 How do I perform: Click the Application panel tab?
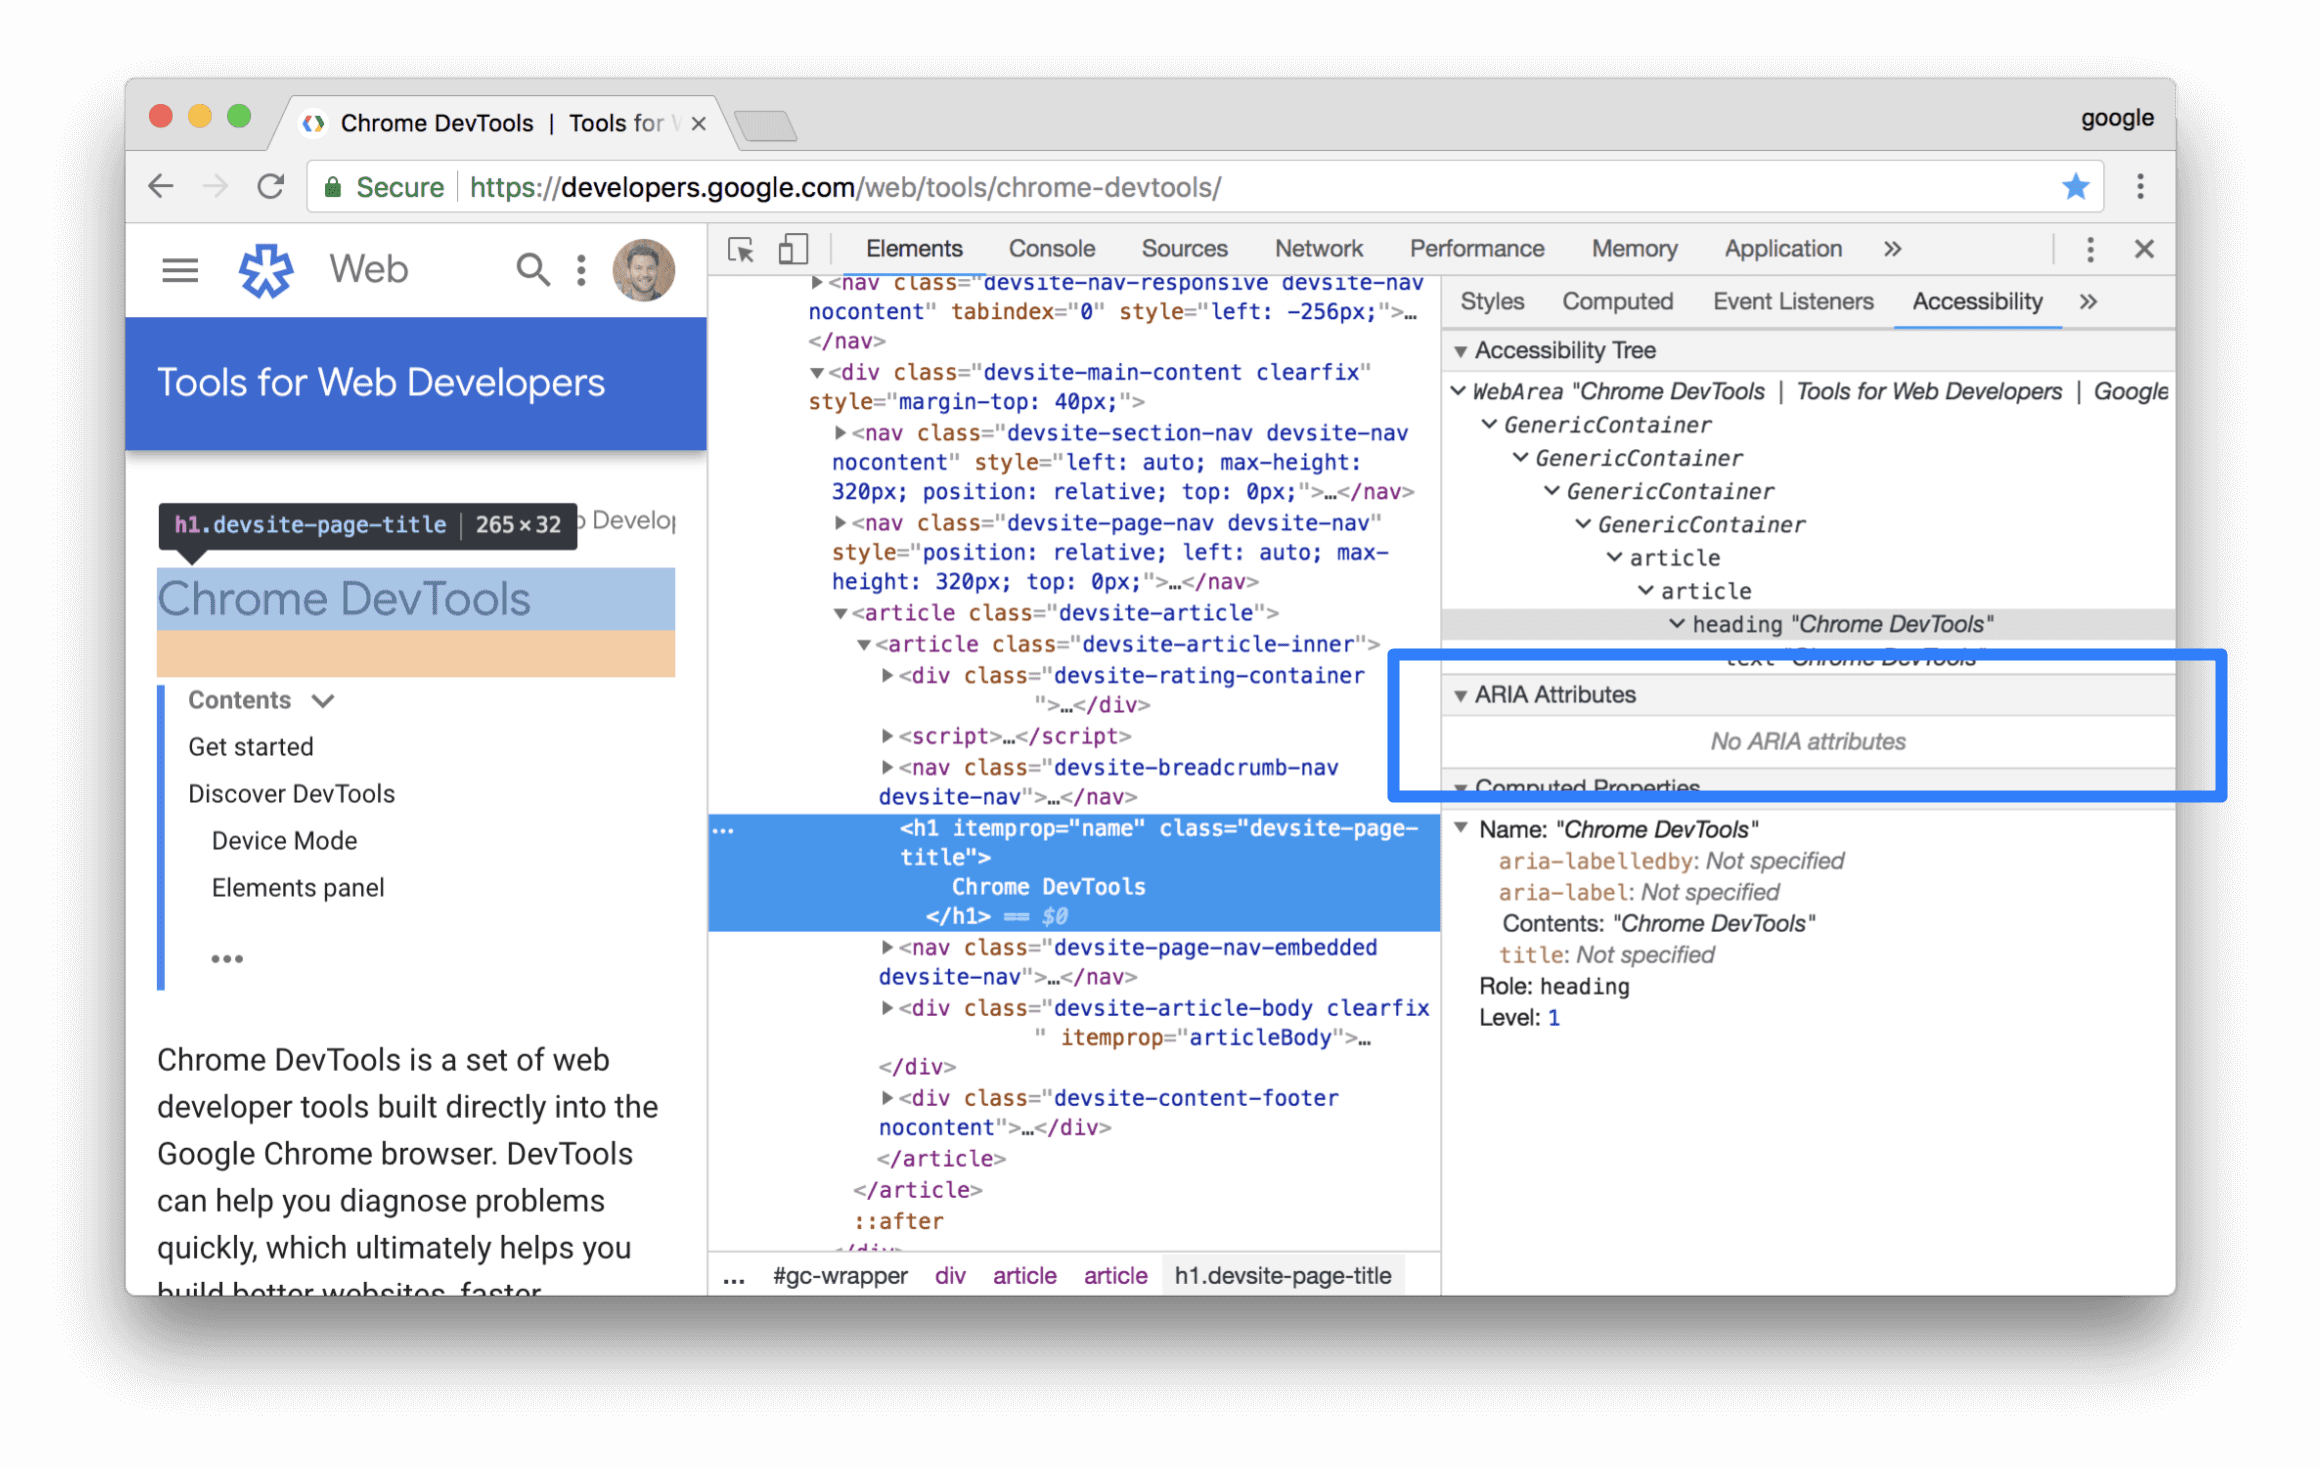click(1784, 250)
